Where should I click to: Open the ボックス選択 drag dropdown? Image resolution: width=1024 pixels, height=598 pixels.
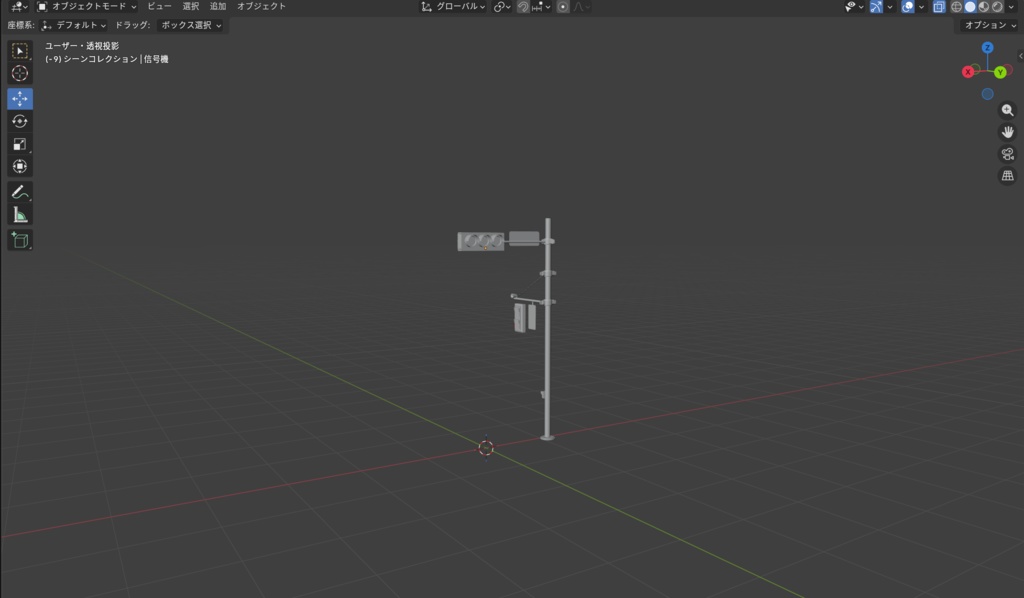191,25
